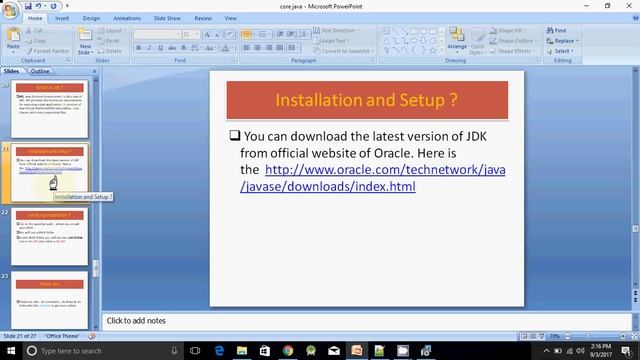The image size is (640, 360).
Task: Toggle Underline formatting
Action: pyautogui.click(x=160, y=48)
